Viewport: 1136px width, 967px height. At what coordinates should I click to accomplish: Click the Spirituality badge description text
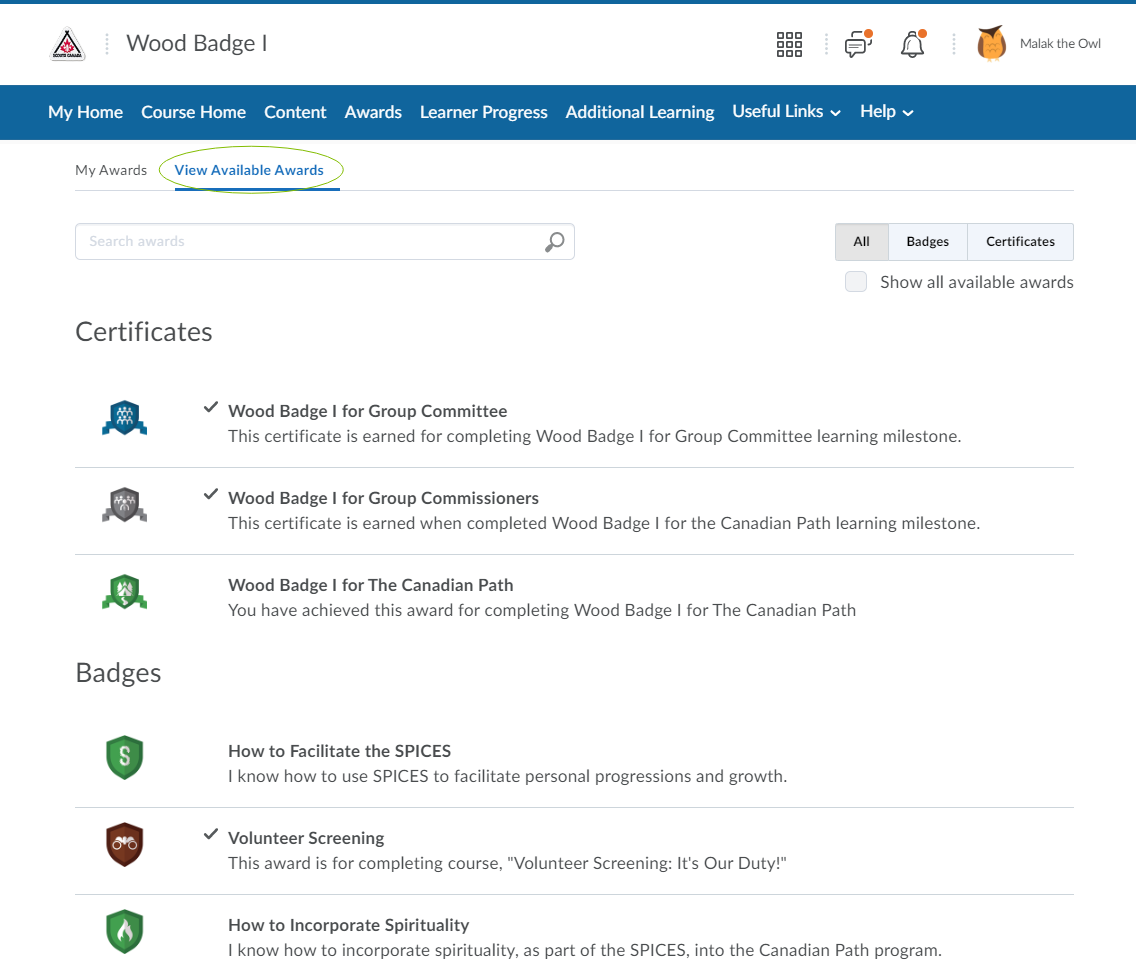coord(585,950)
